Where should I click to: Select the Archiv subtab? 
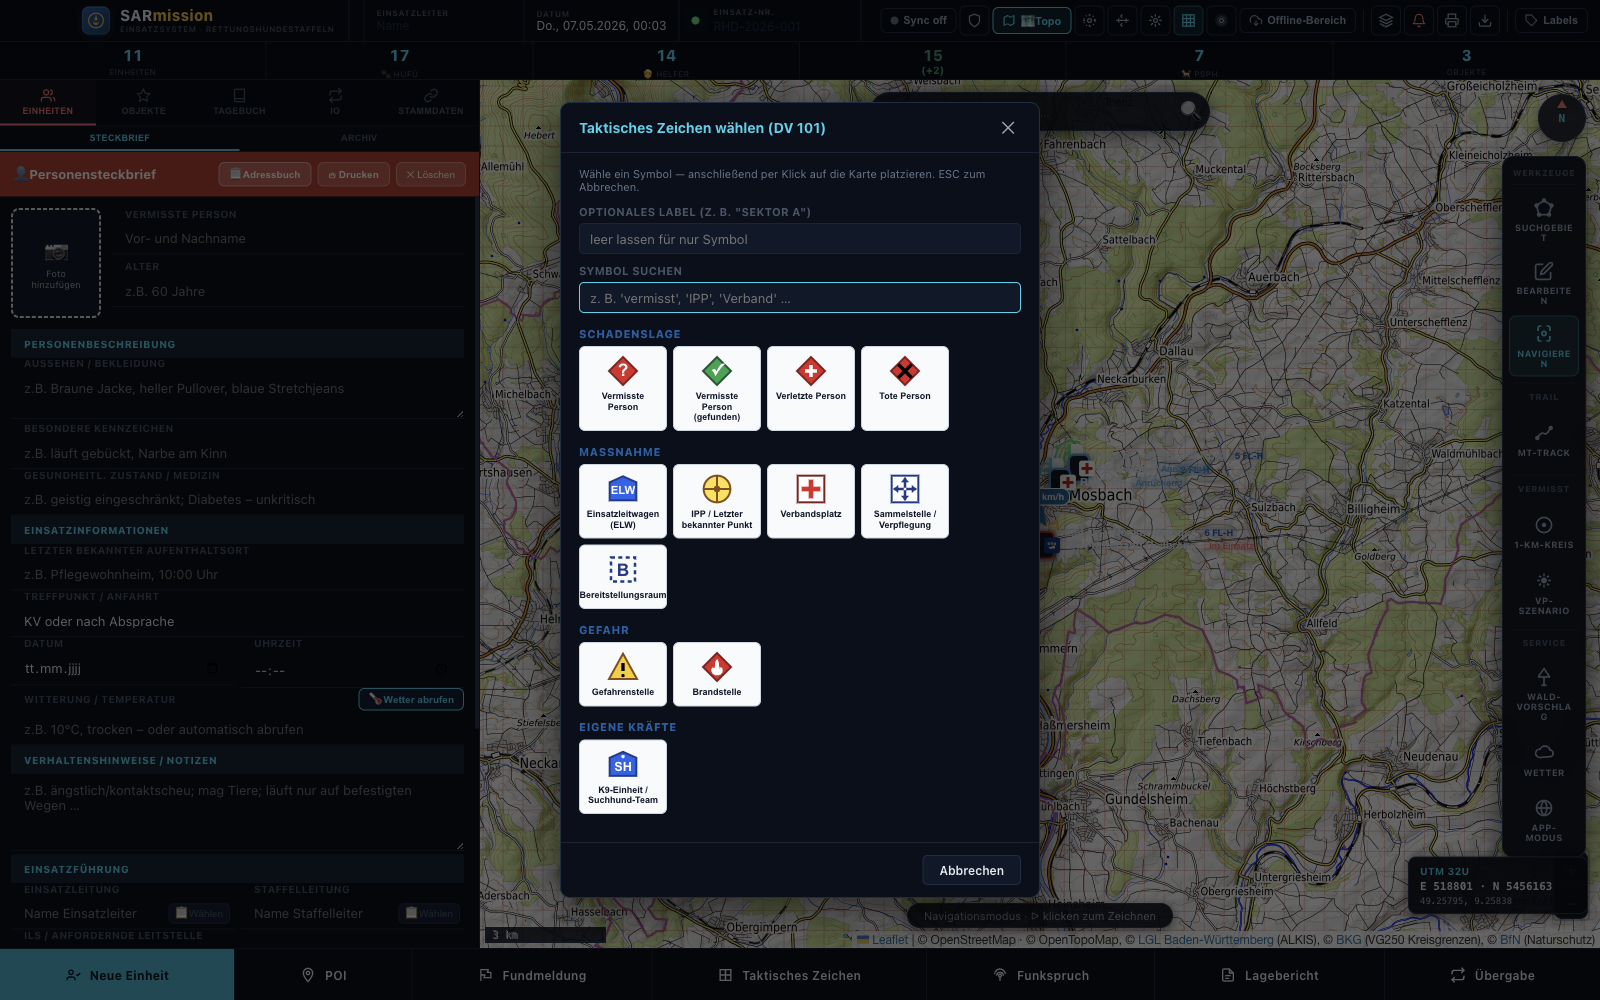pos(359,138)
